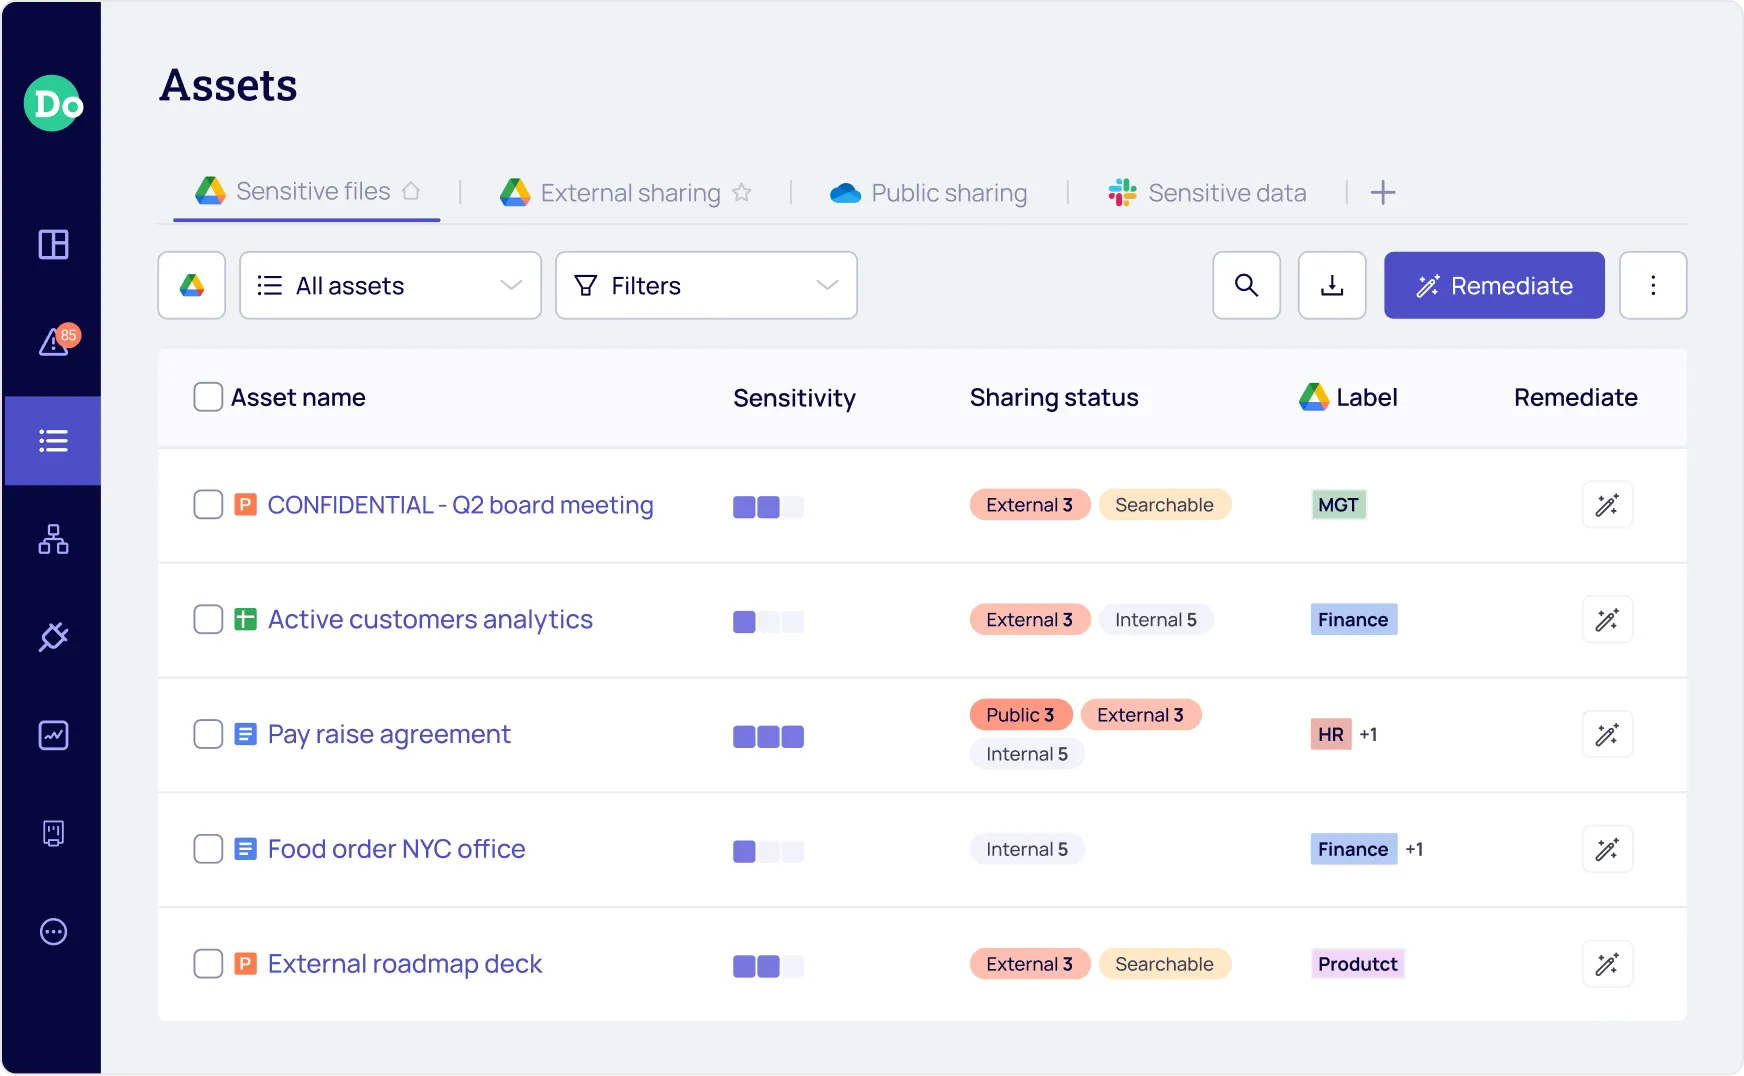
Task: Open the Sensitive data tab
Action: pyautogui.click(x=1228, y=192)
